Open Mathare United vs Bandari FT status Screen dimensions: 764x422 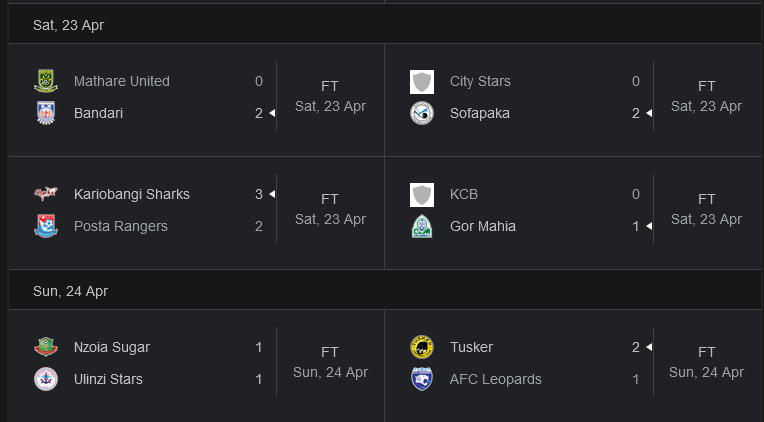point(330,86)
